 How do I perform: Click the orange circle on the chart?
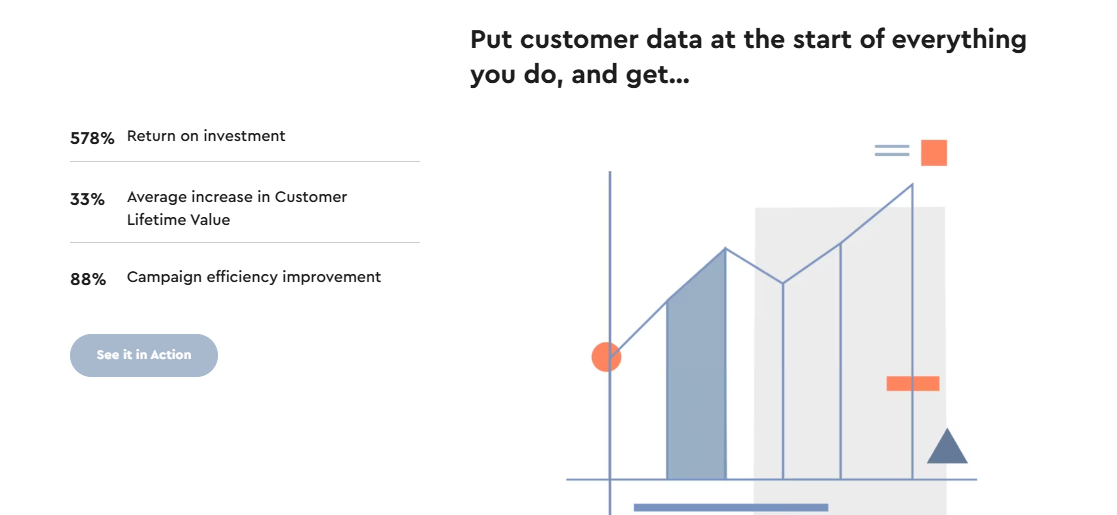606,357
